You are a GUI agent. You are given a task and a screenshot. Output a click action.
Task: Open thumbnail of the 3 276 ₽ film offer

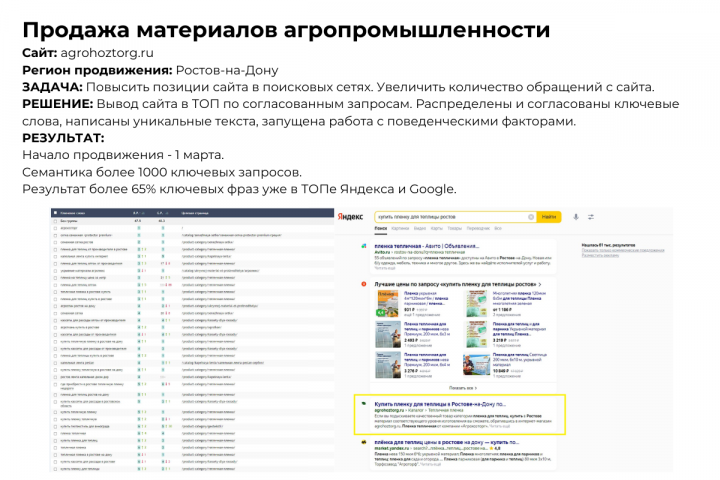[x=388, y=365]
